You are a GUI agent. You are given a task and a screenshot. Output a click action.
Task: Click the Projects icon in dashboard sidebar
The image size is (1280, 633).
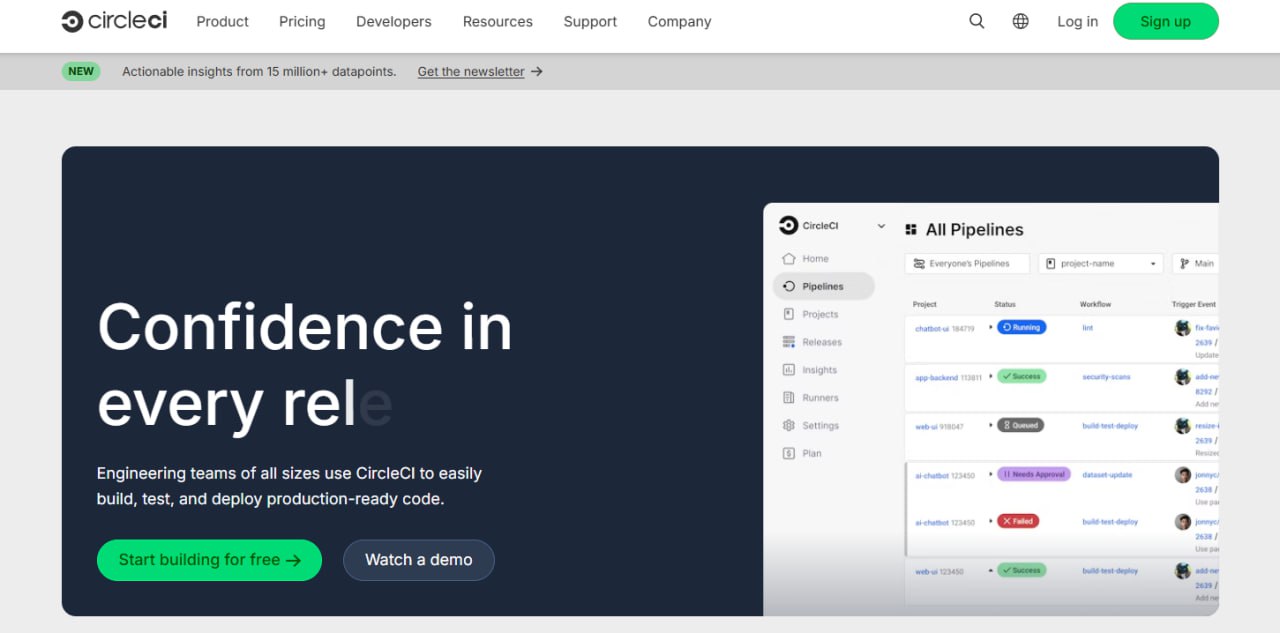[789, 314]
